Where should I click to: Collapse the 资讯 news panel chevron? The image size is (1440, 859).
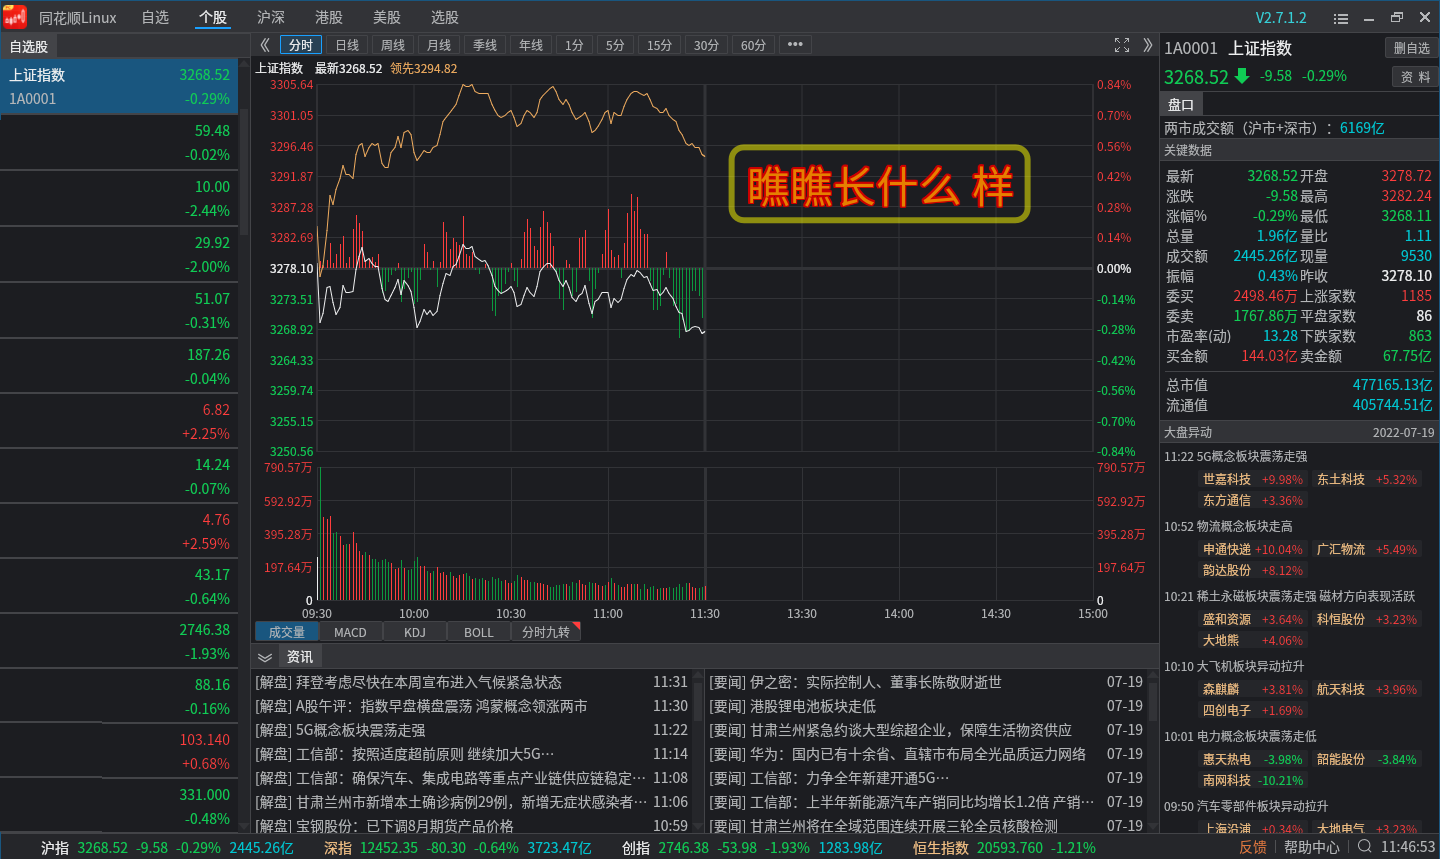tap(265, 657)
